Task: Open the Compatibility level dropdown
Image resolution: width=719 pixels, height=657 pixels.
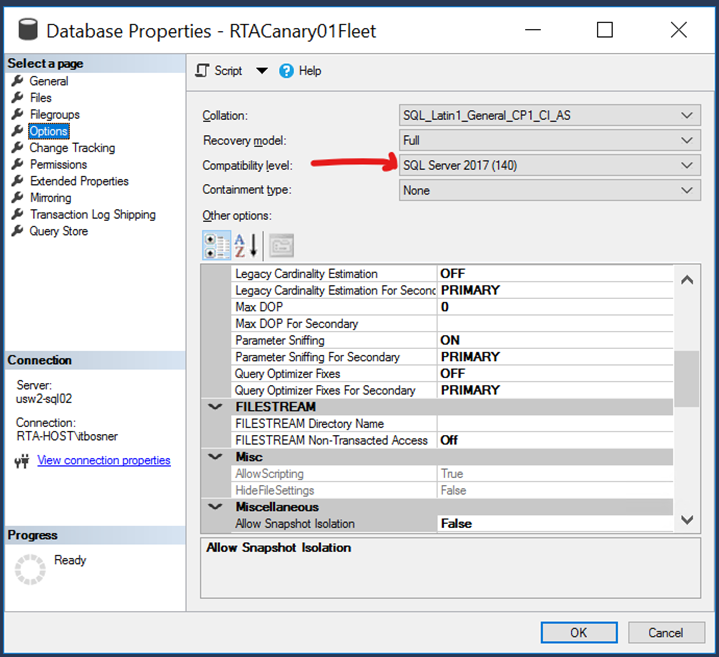Action: coord(686,165)
